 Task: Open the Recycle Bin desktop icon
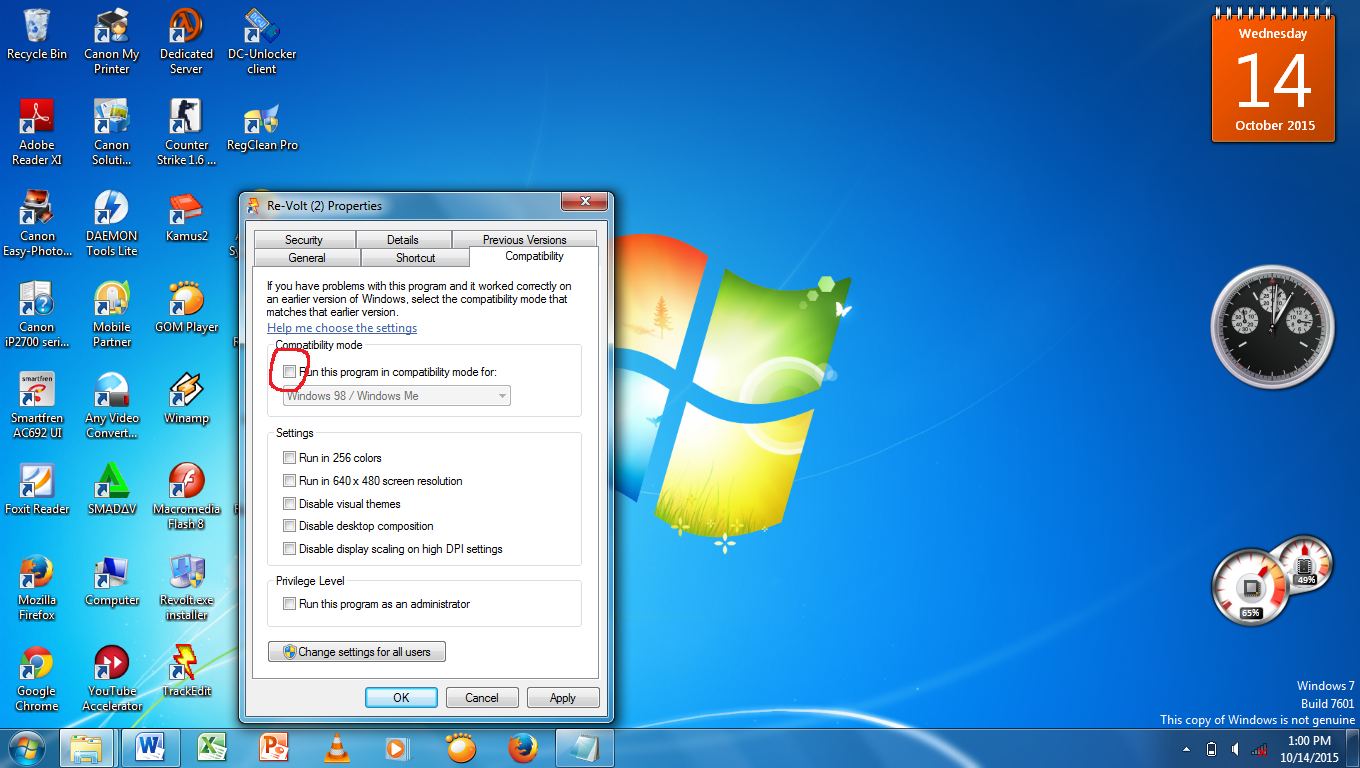coord(37,35)
